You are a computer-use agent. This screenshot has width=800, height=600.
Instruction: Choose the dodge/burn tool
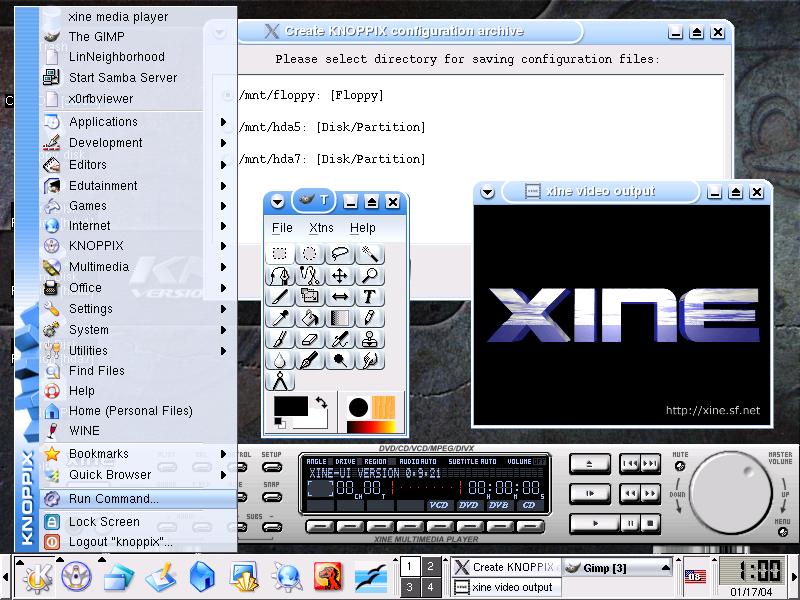[x=340, y=360]
